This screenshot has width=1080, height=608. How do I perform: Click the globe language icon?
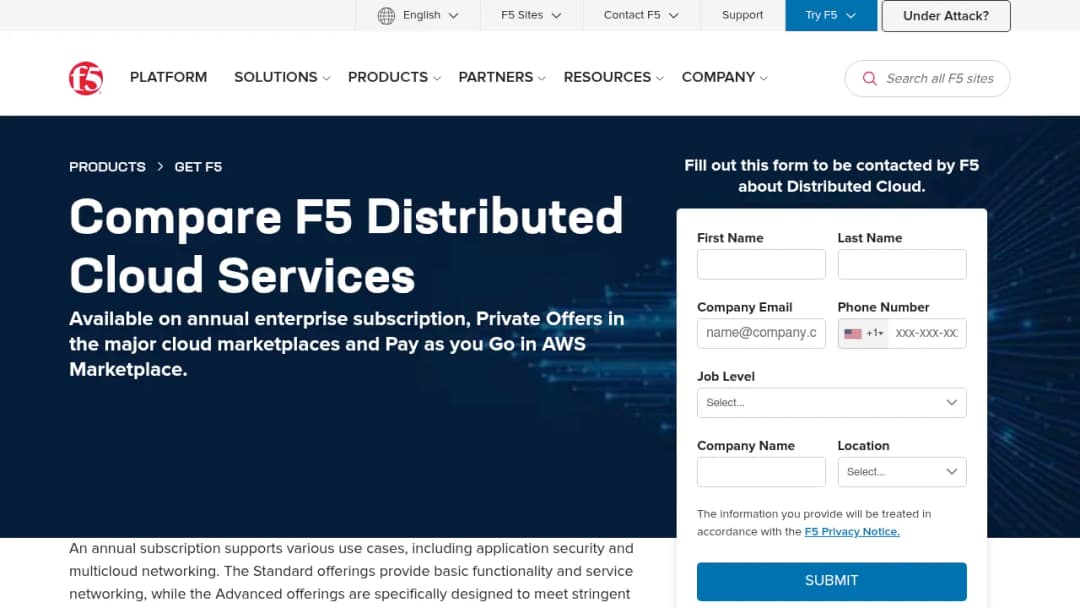coord(386,15)
